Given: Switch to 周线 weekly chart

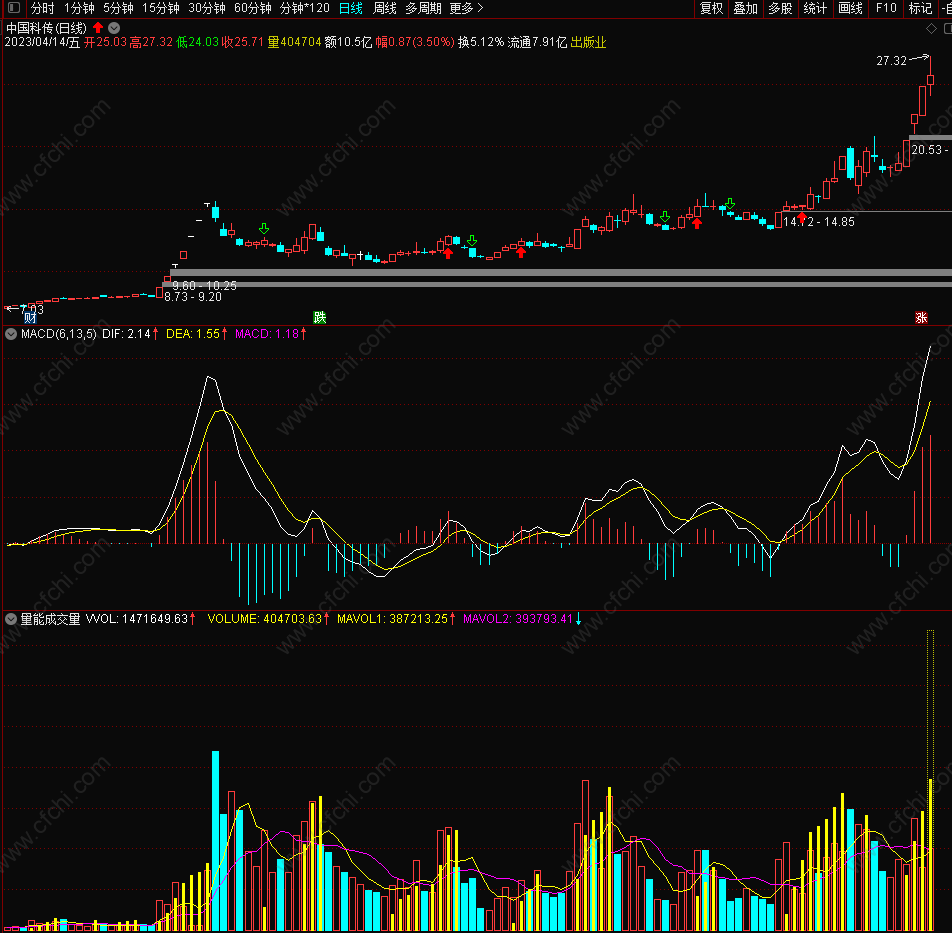Looking at the screenshot, I should coord(385,8).
